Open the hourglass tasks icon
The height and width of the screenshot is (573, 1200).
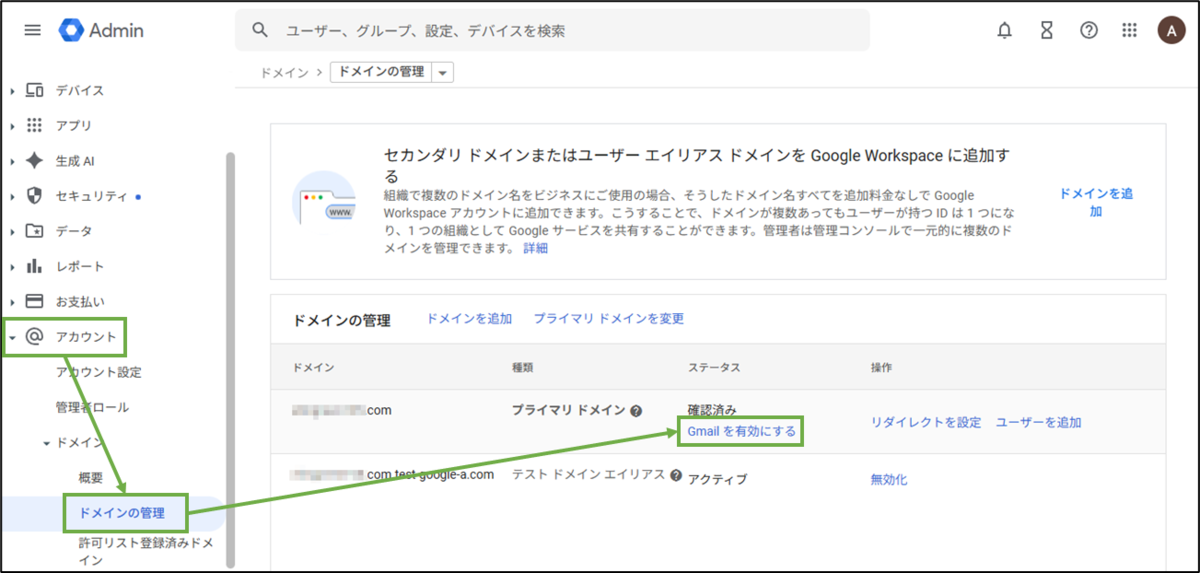pyautogui.click(x=1047, y=30)
